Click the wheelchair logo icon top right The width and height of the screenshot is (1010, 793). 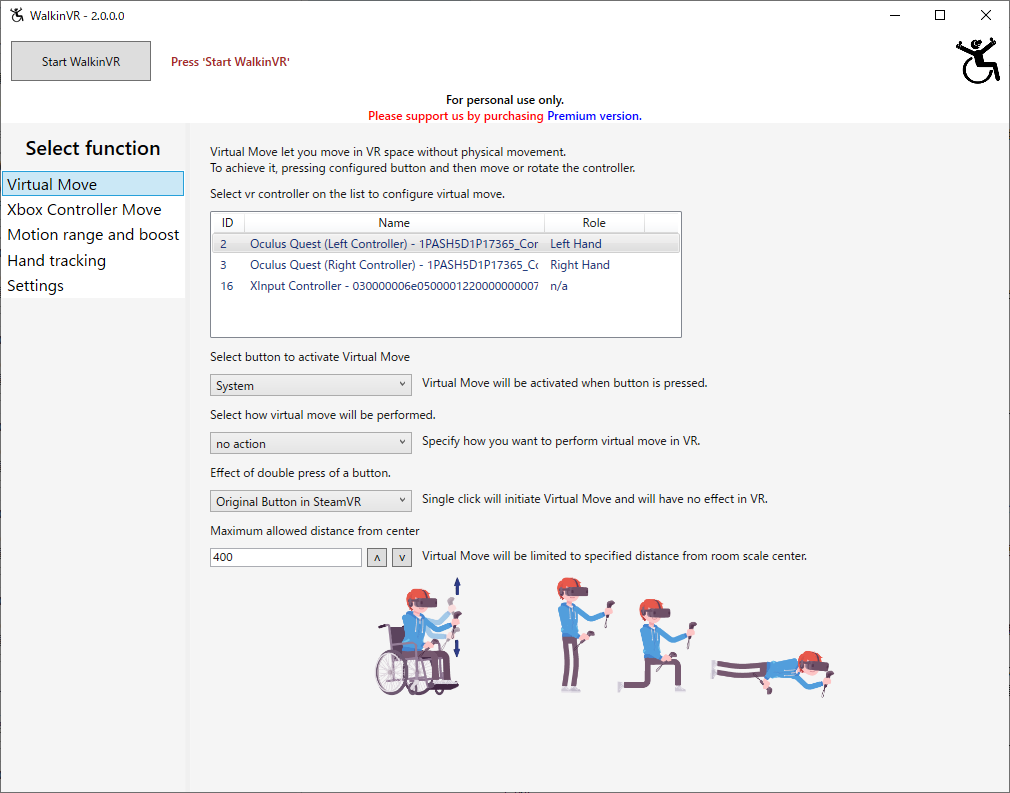click(x=978, y=61)
